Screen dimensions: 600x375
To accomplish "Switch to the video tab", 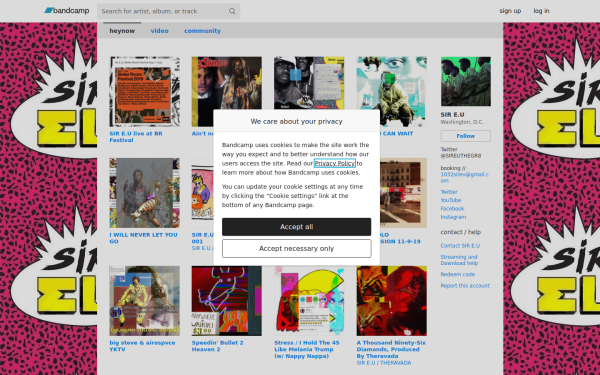I will coord(160,31).
